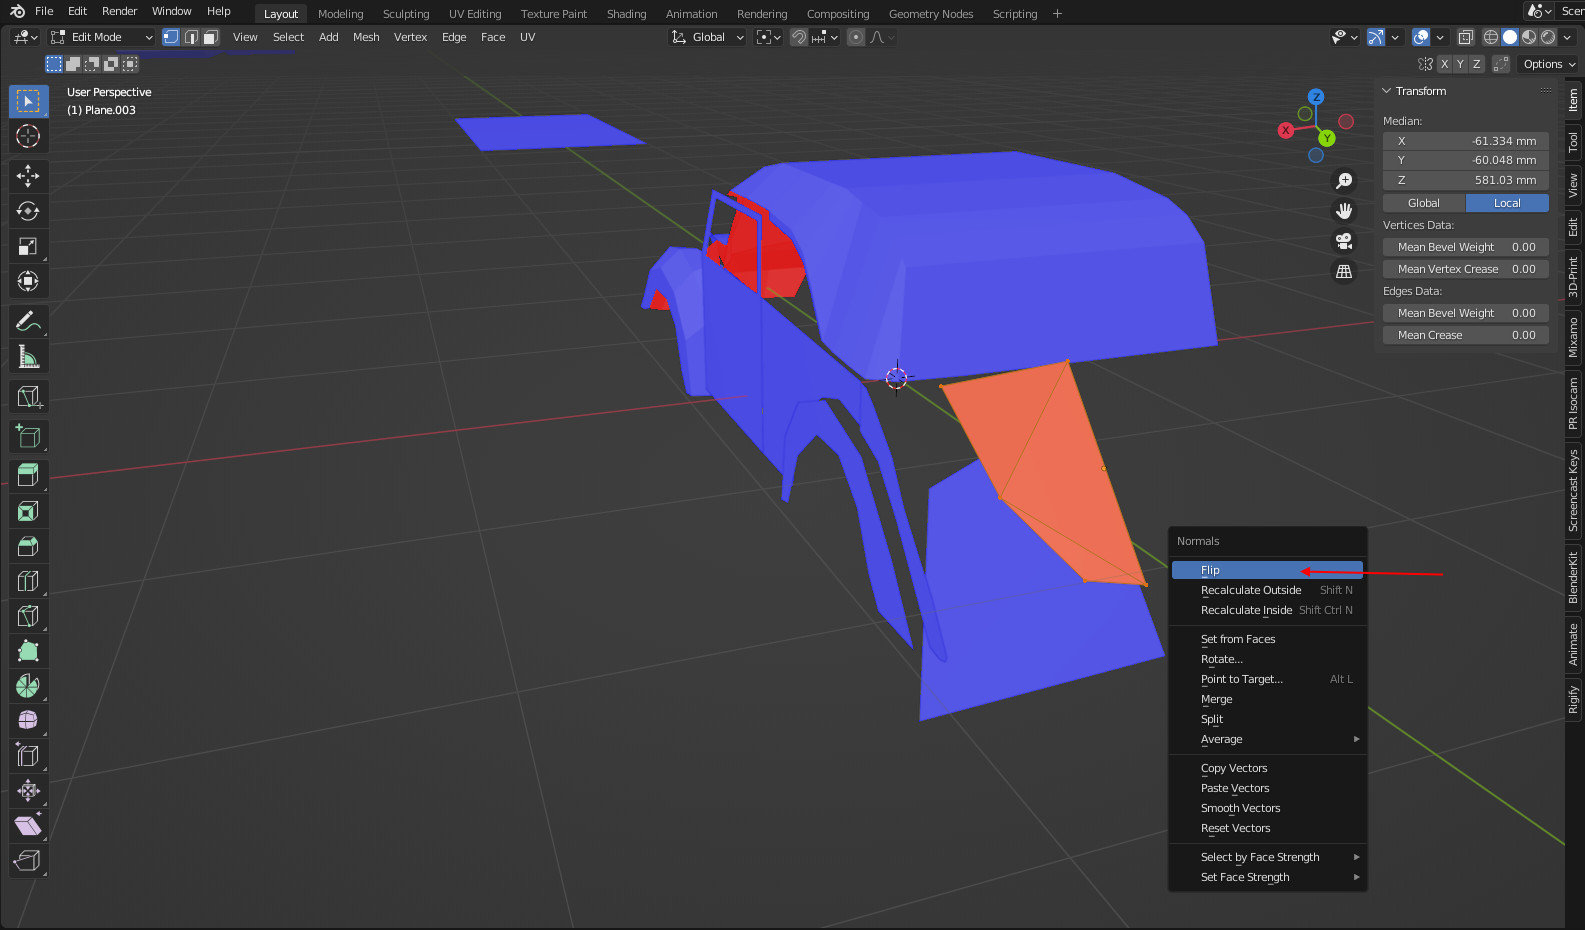
Task: Toggle camera view icon
Action: pos(1344,241)
